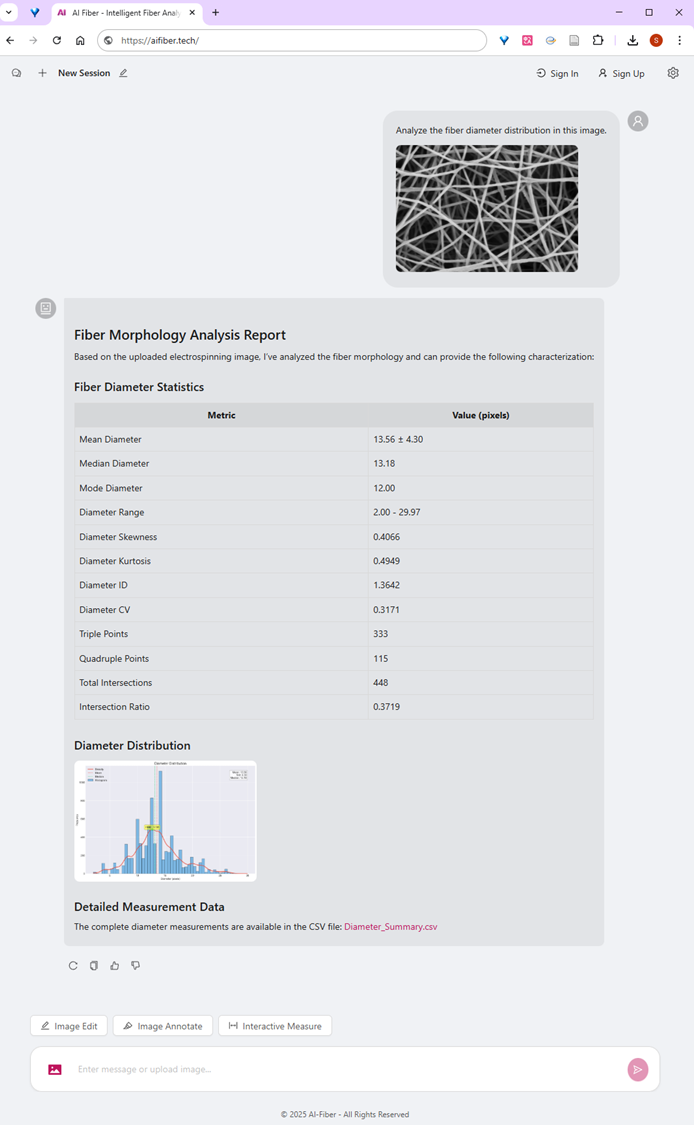Upload an image via the picture icon
Image resolution: width=694 pixels, height=1125 pixels.
[x=55, y=1069]
